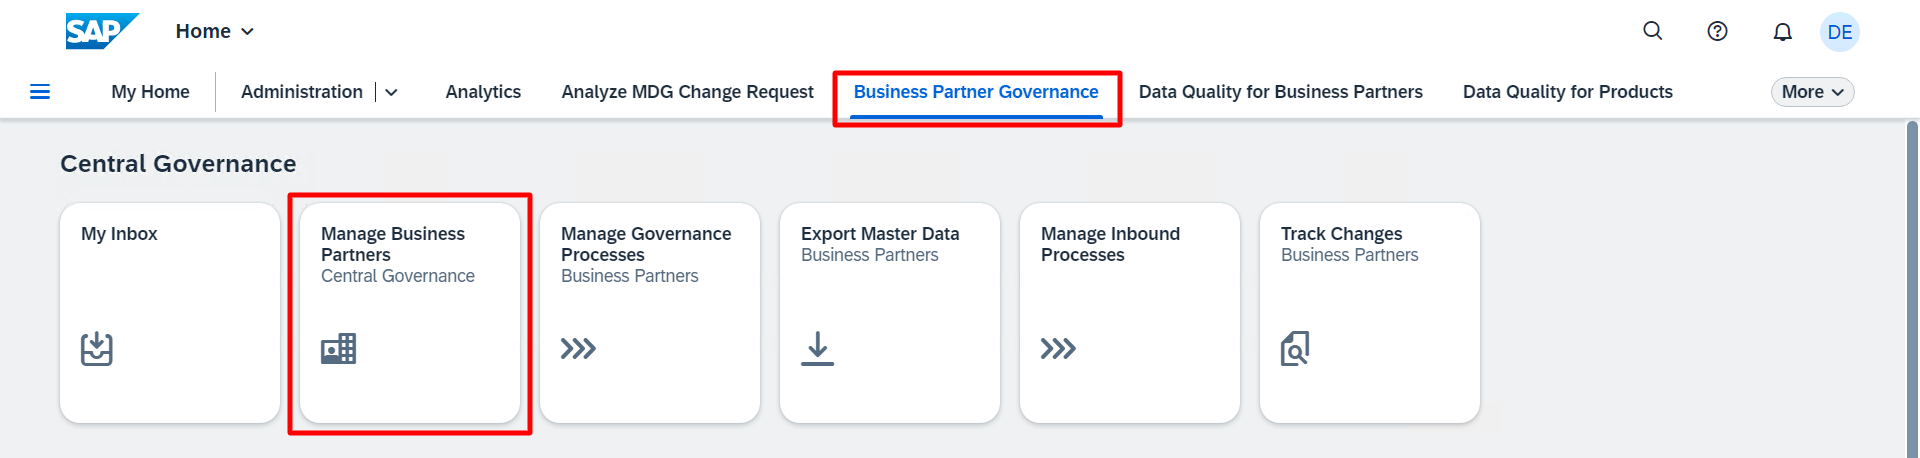Open Manage Governance Processes tile title

click(x=646, y=244)
